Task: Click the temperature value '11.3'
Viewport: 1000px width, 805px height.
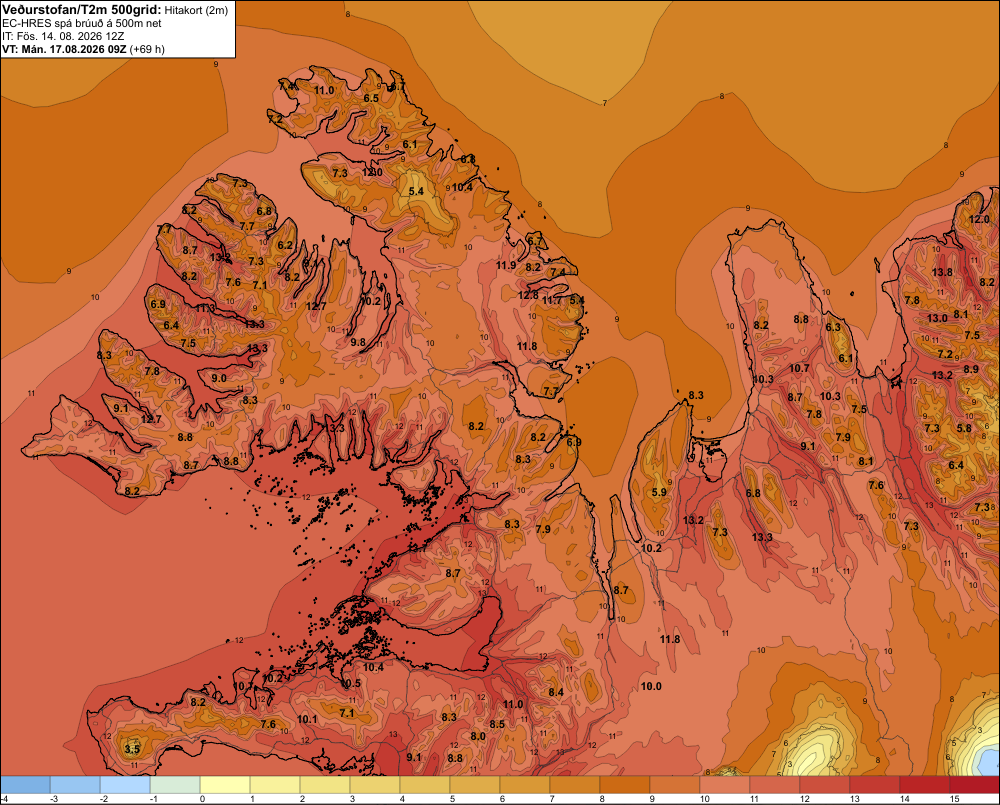Action: pyautogui.click(x=205, y=309)
